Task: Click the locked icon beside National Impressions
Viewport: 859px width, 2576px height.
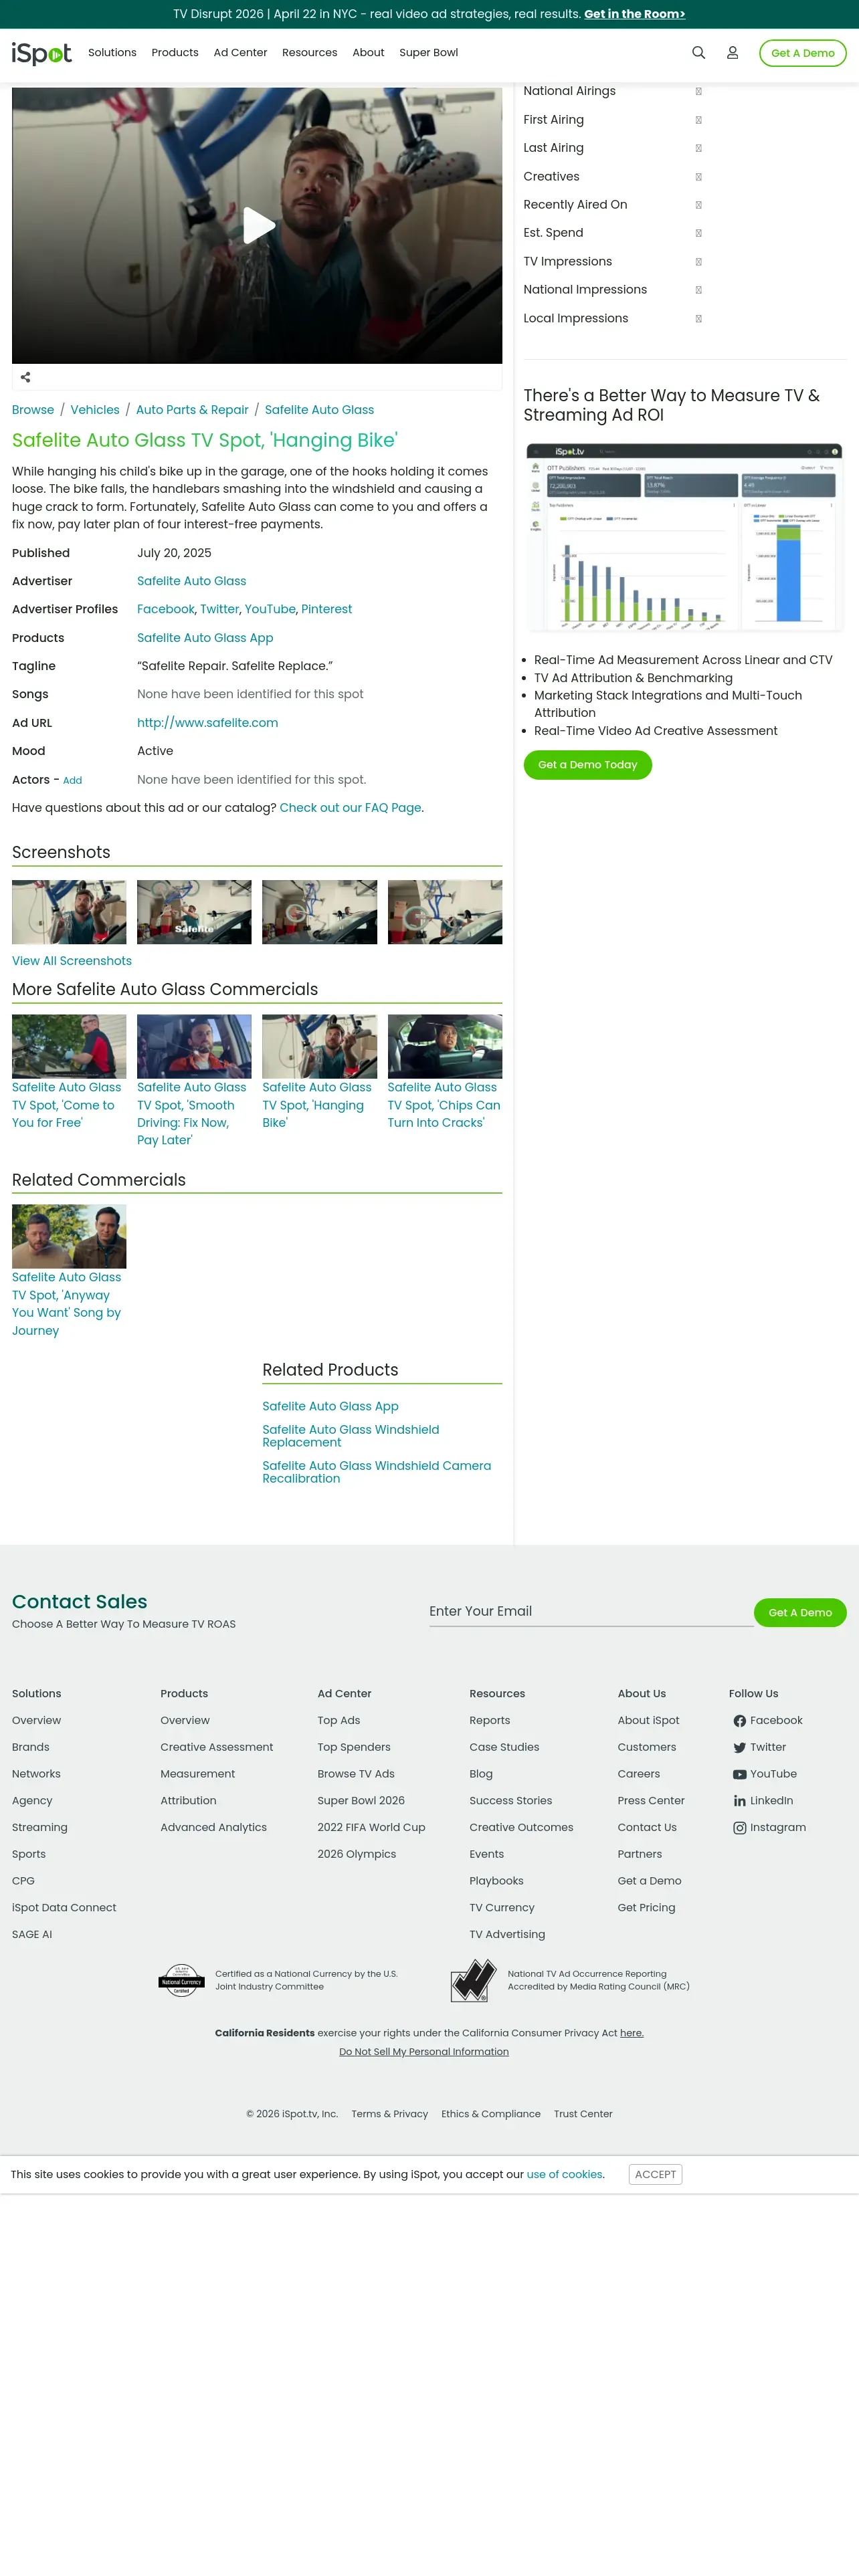Action: click(698, 290)
